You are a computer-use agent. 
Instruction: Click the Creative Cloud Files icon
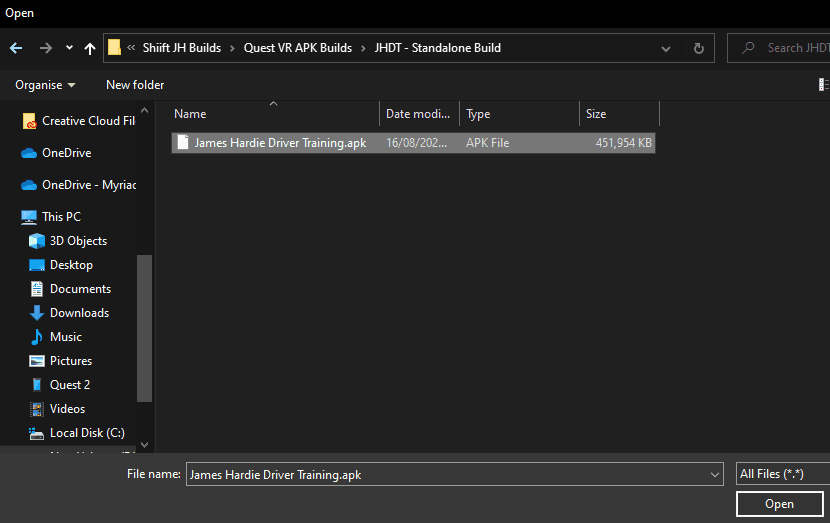[x=29, y=121]
